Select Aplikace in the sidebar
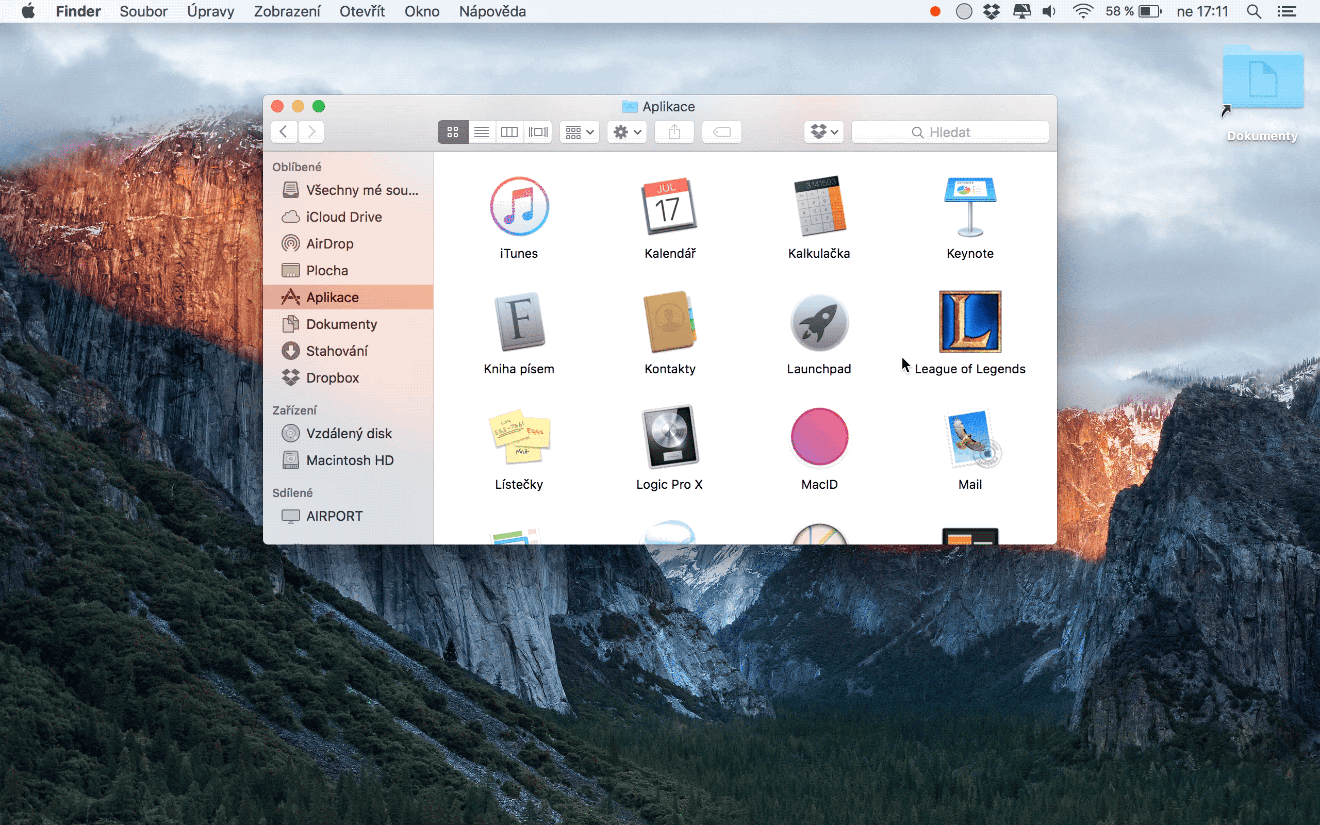Screen dimensions: 1320x825 coord(348,297)
